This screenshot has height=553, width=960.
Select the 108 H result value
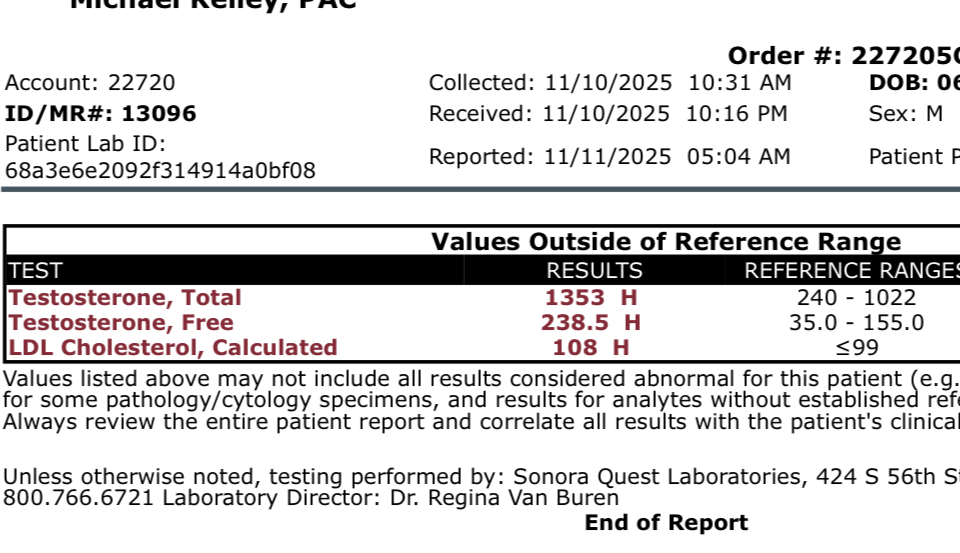[x=592, y=347]
